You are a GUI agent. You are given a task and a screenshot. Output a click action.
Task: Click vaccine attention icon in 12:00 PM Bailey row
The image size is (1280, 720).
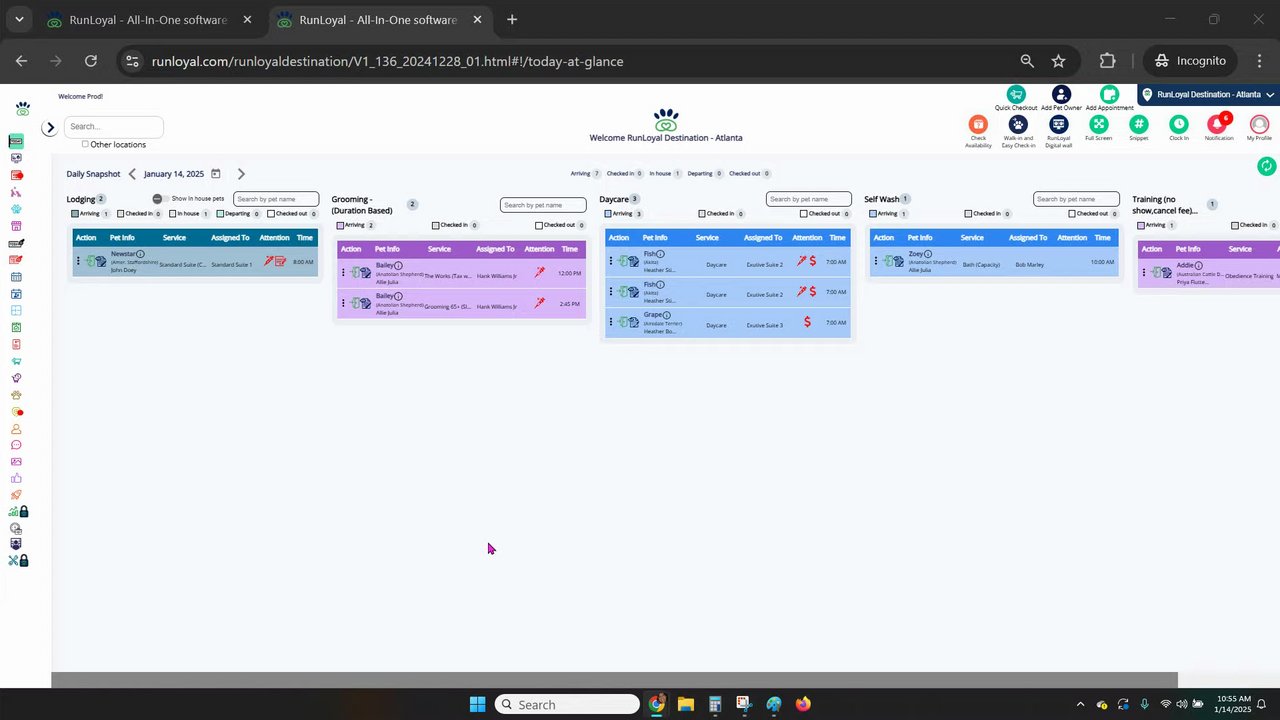coord(539,273)
